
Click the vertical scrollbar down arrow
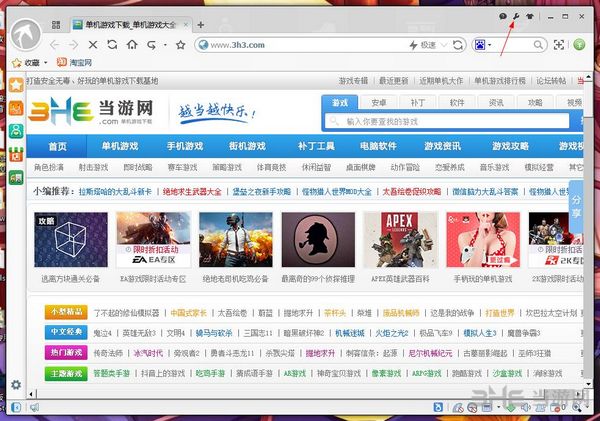pyautogui.click(x=588, y=384)
